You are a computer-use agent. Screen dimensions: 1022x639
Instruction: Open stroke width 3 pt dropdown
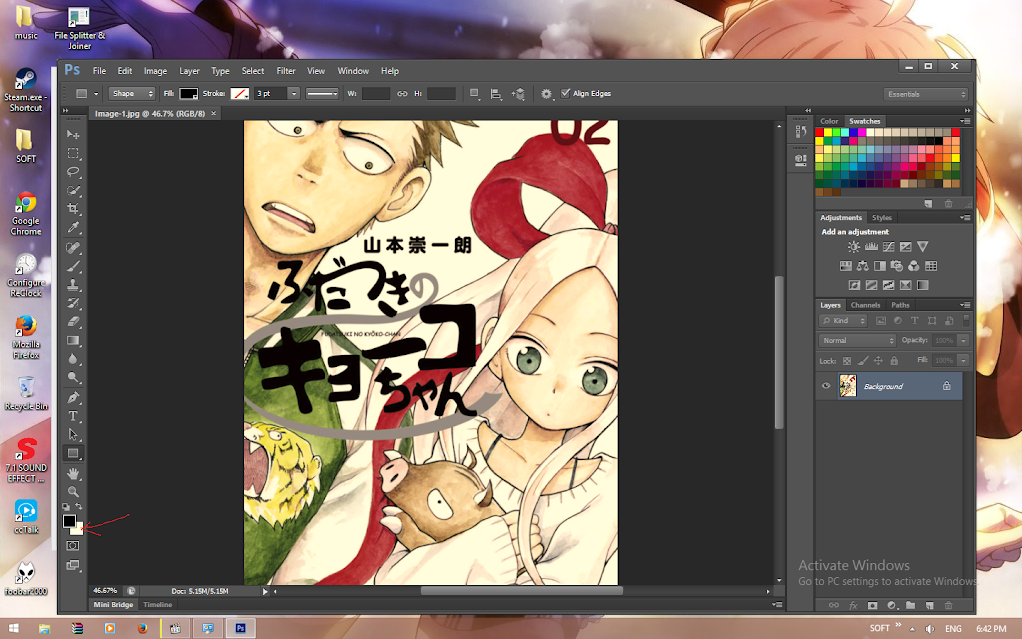293,94
